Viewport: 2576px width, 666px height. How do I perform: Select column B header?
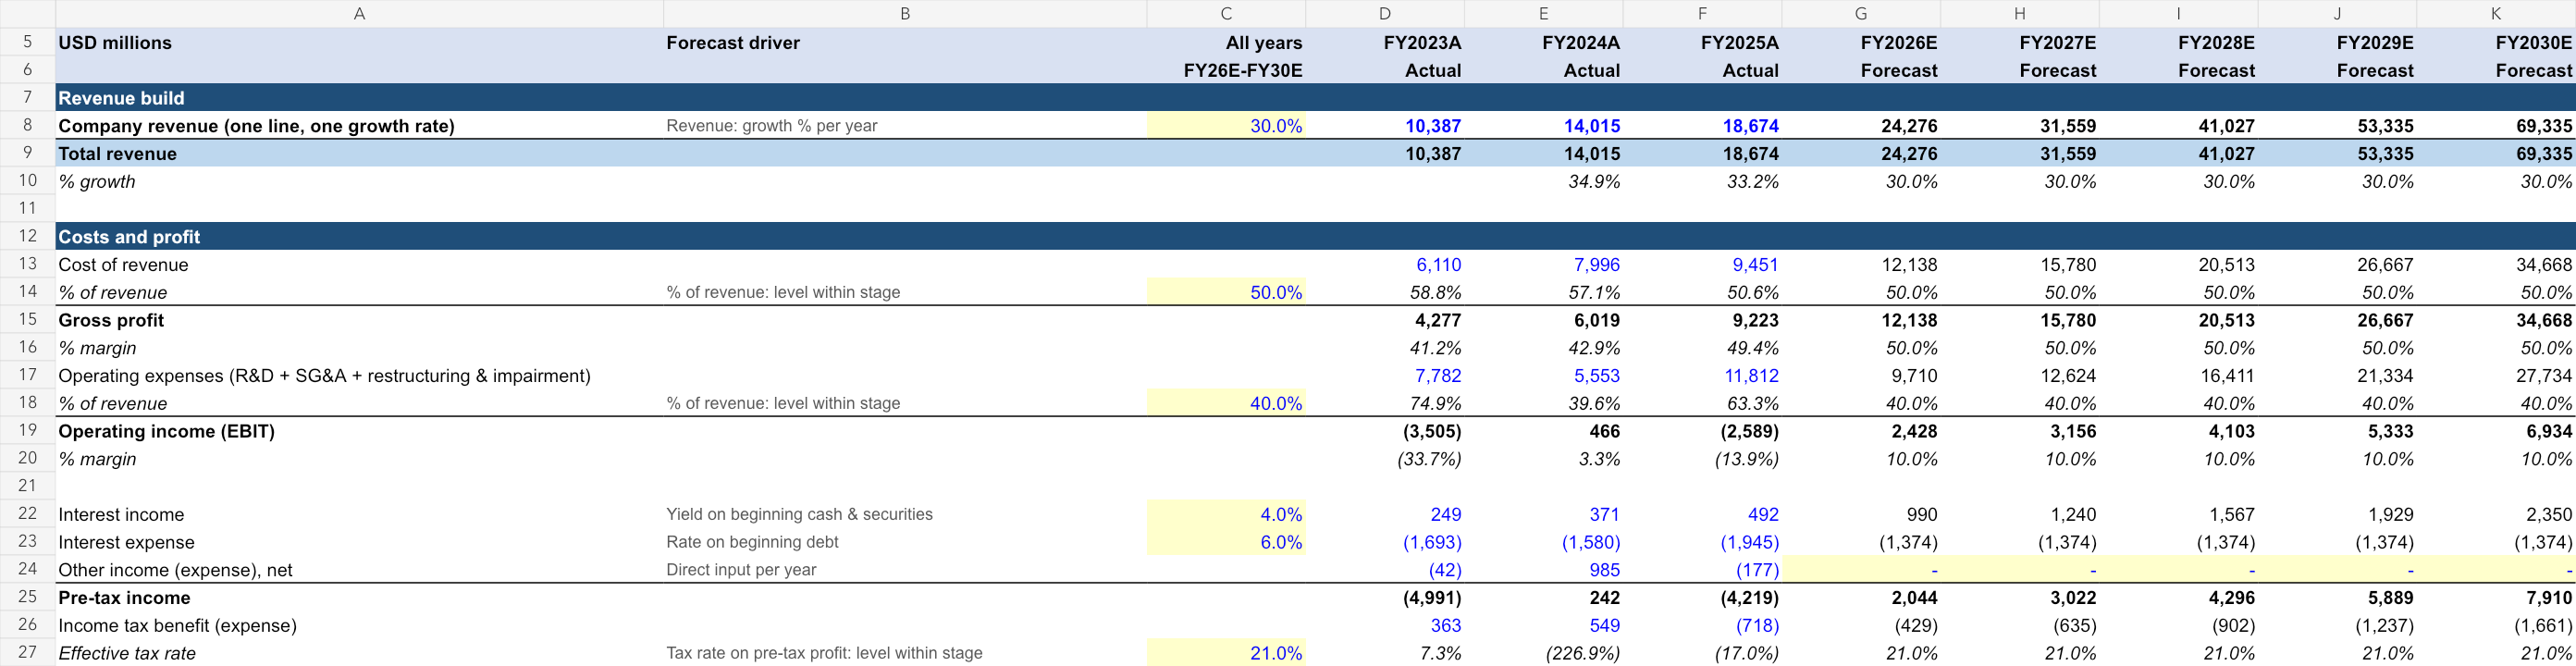tap(905, 13)
